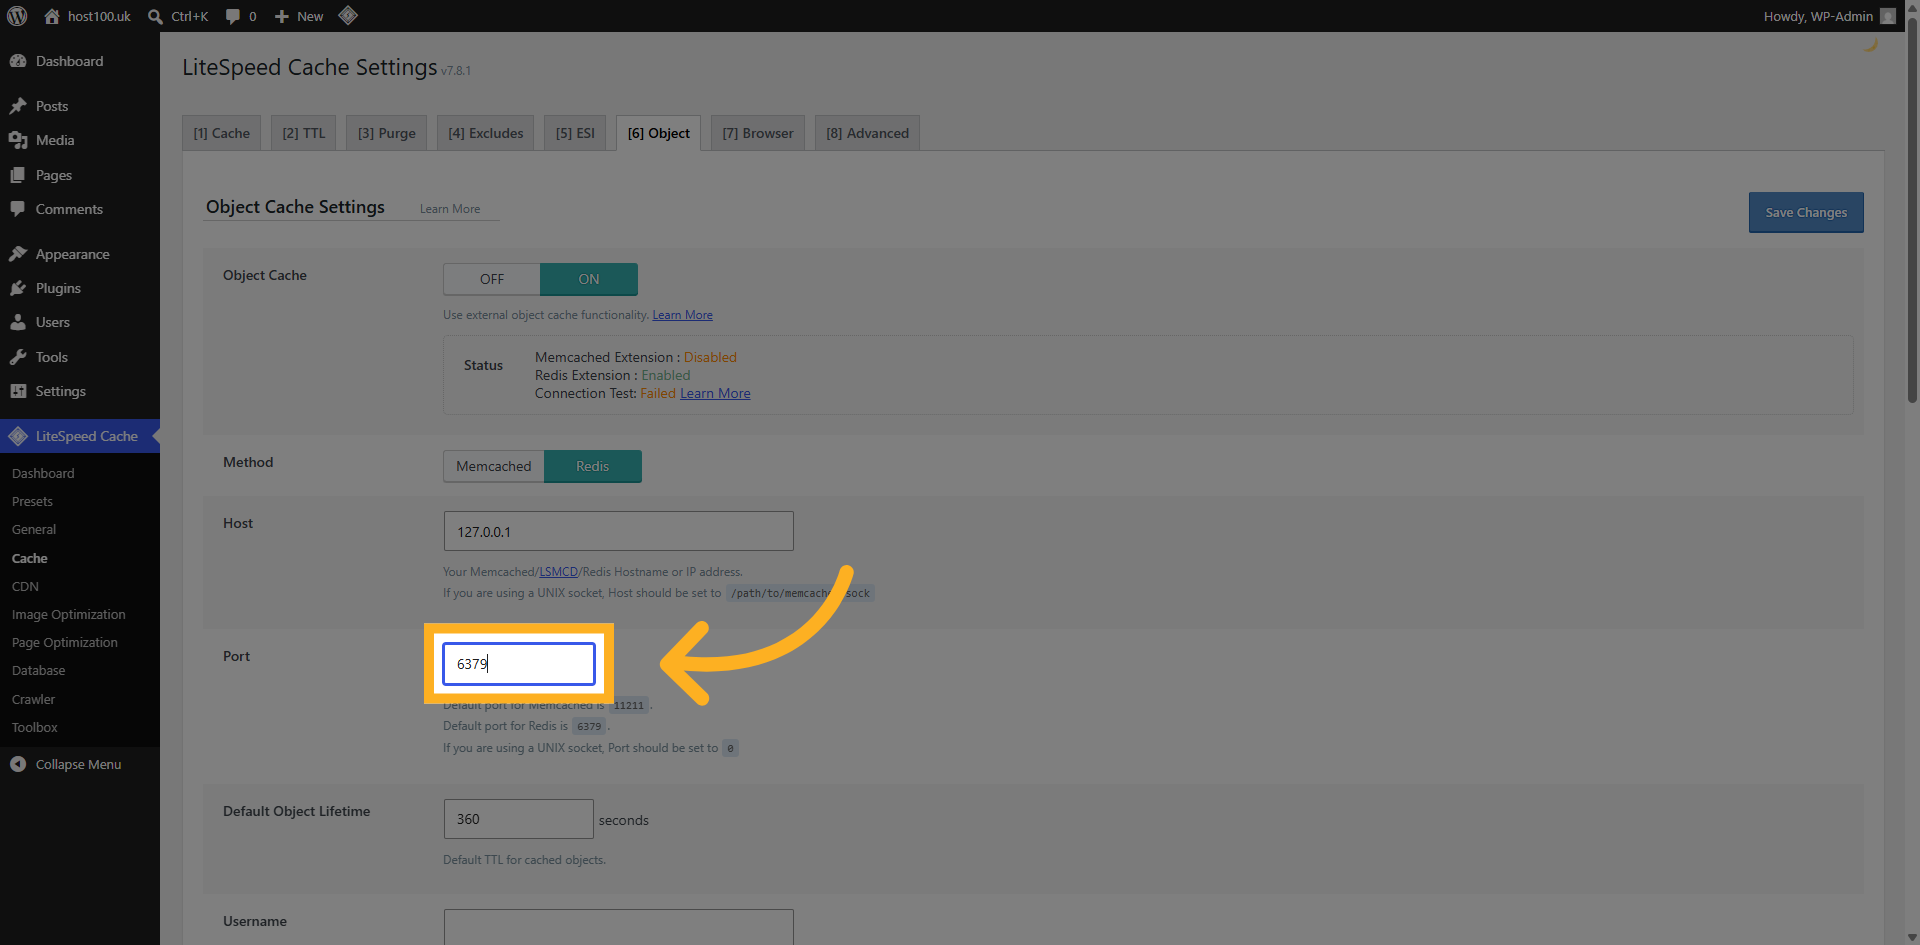Select Memcached as the method
Viewport: 1920px width, 945px height.
494,466
